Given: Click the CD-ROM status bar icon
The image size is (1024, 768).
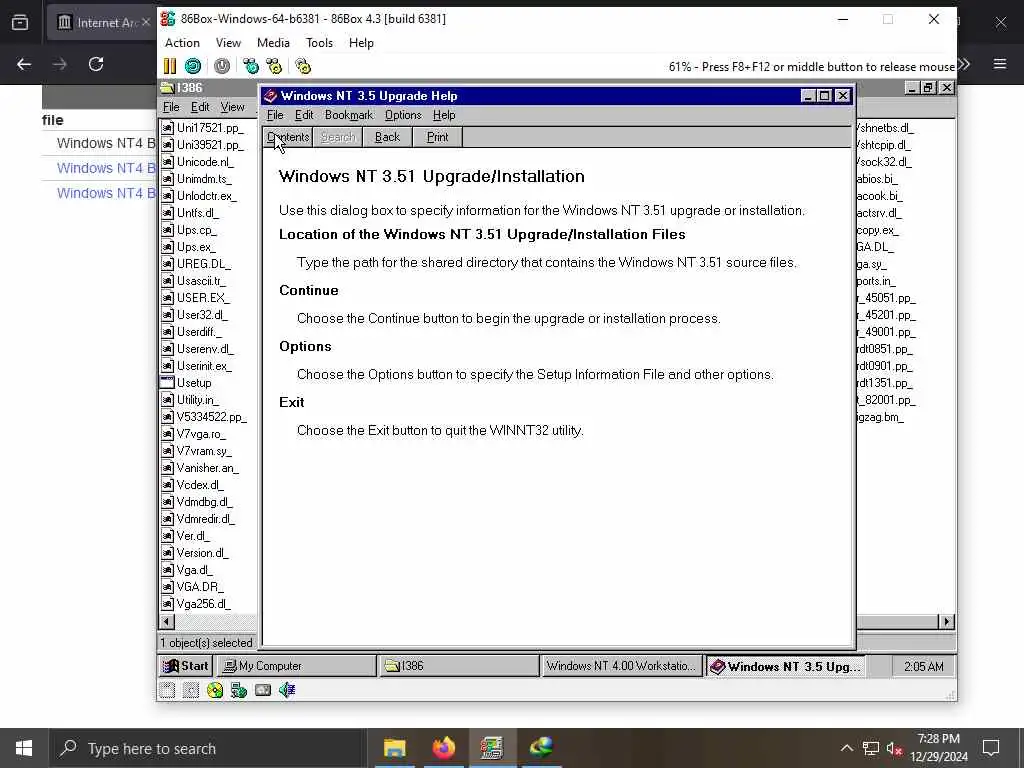Looking at the screenshot, I should pos(215,690).
